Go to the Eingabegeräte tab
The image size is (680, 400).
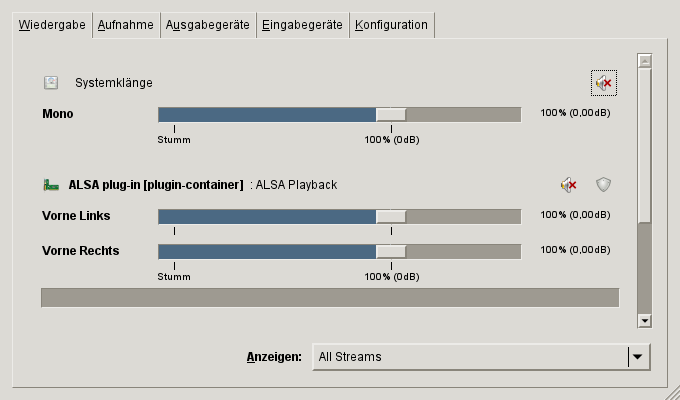click(303, 25)
